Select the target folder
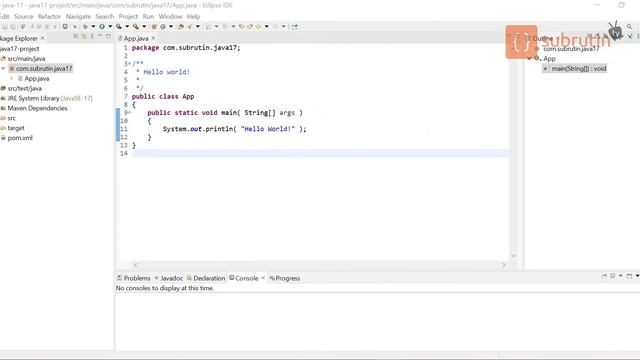Viewport: 640px width, 360px height. point(13,128)
